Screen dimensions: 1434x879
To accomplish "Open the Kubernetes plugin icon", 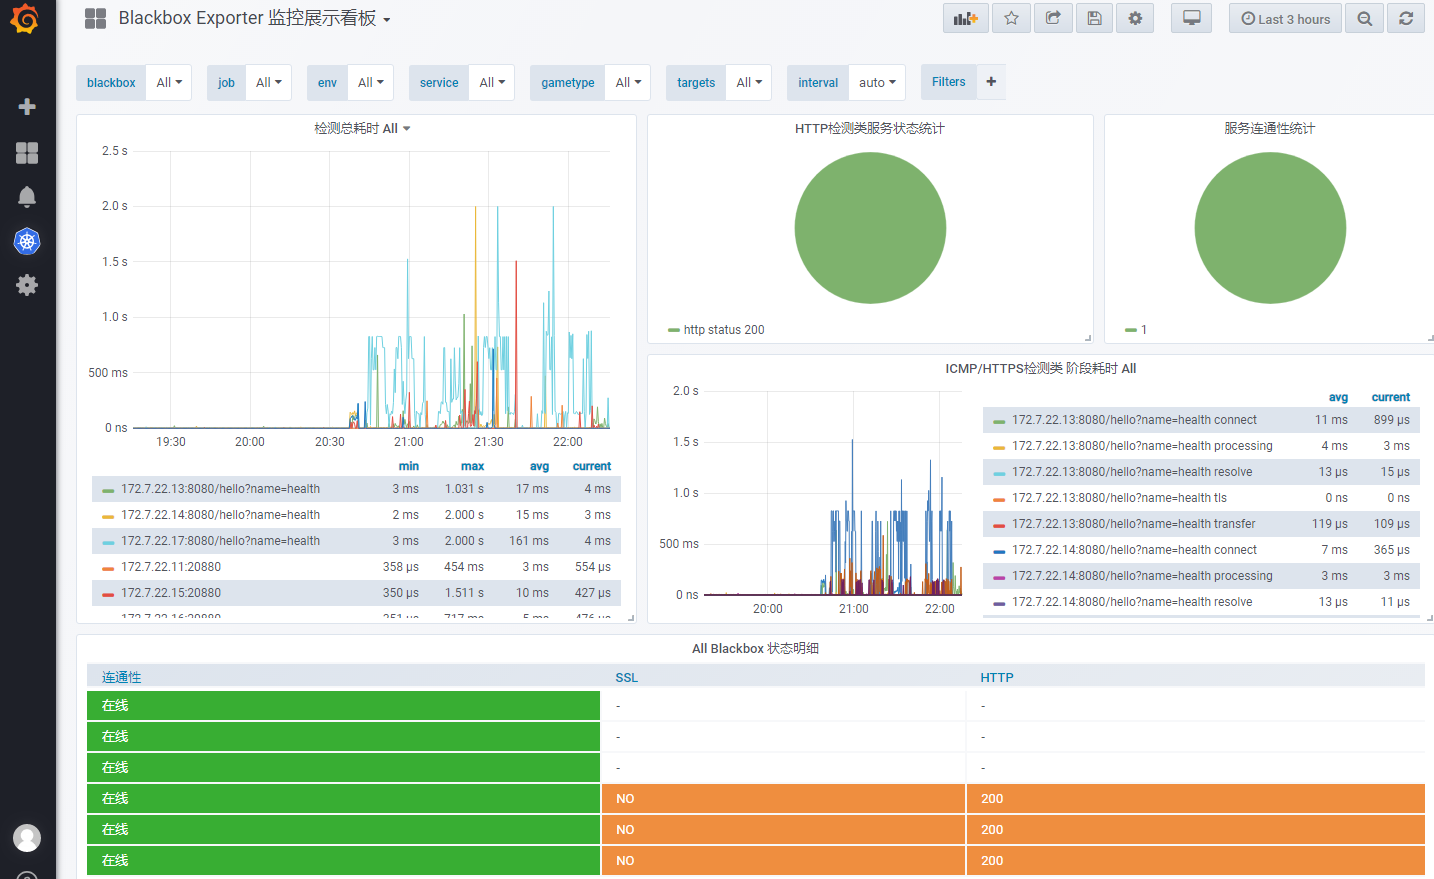I will (27, 241).
